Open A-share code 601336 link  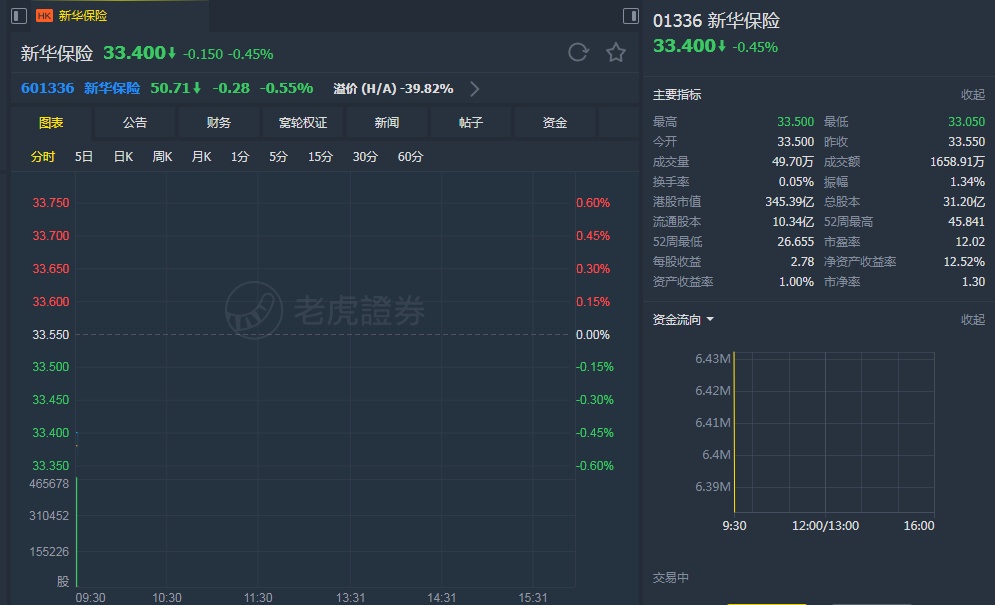(48, 88)
